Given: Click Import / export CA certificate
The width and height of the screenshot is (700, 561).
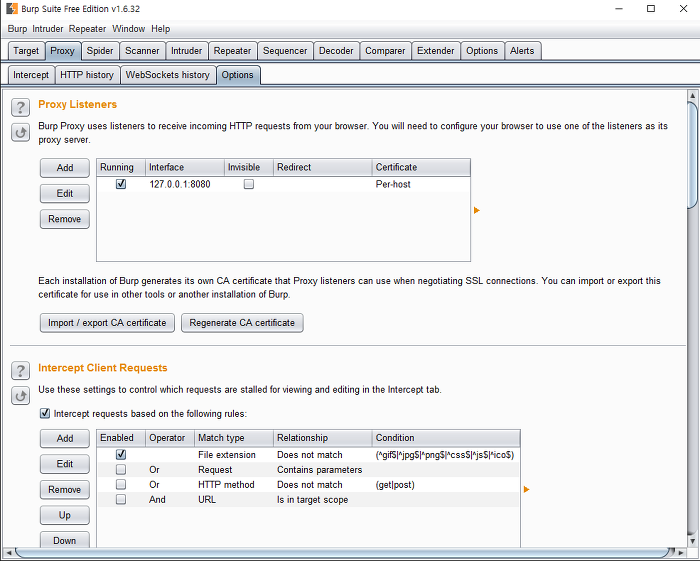Looking at the screenshot, I should 107,323.
